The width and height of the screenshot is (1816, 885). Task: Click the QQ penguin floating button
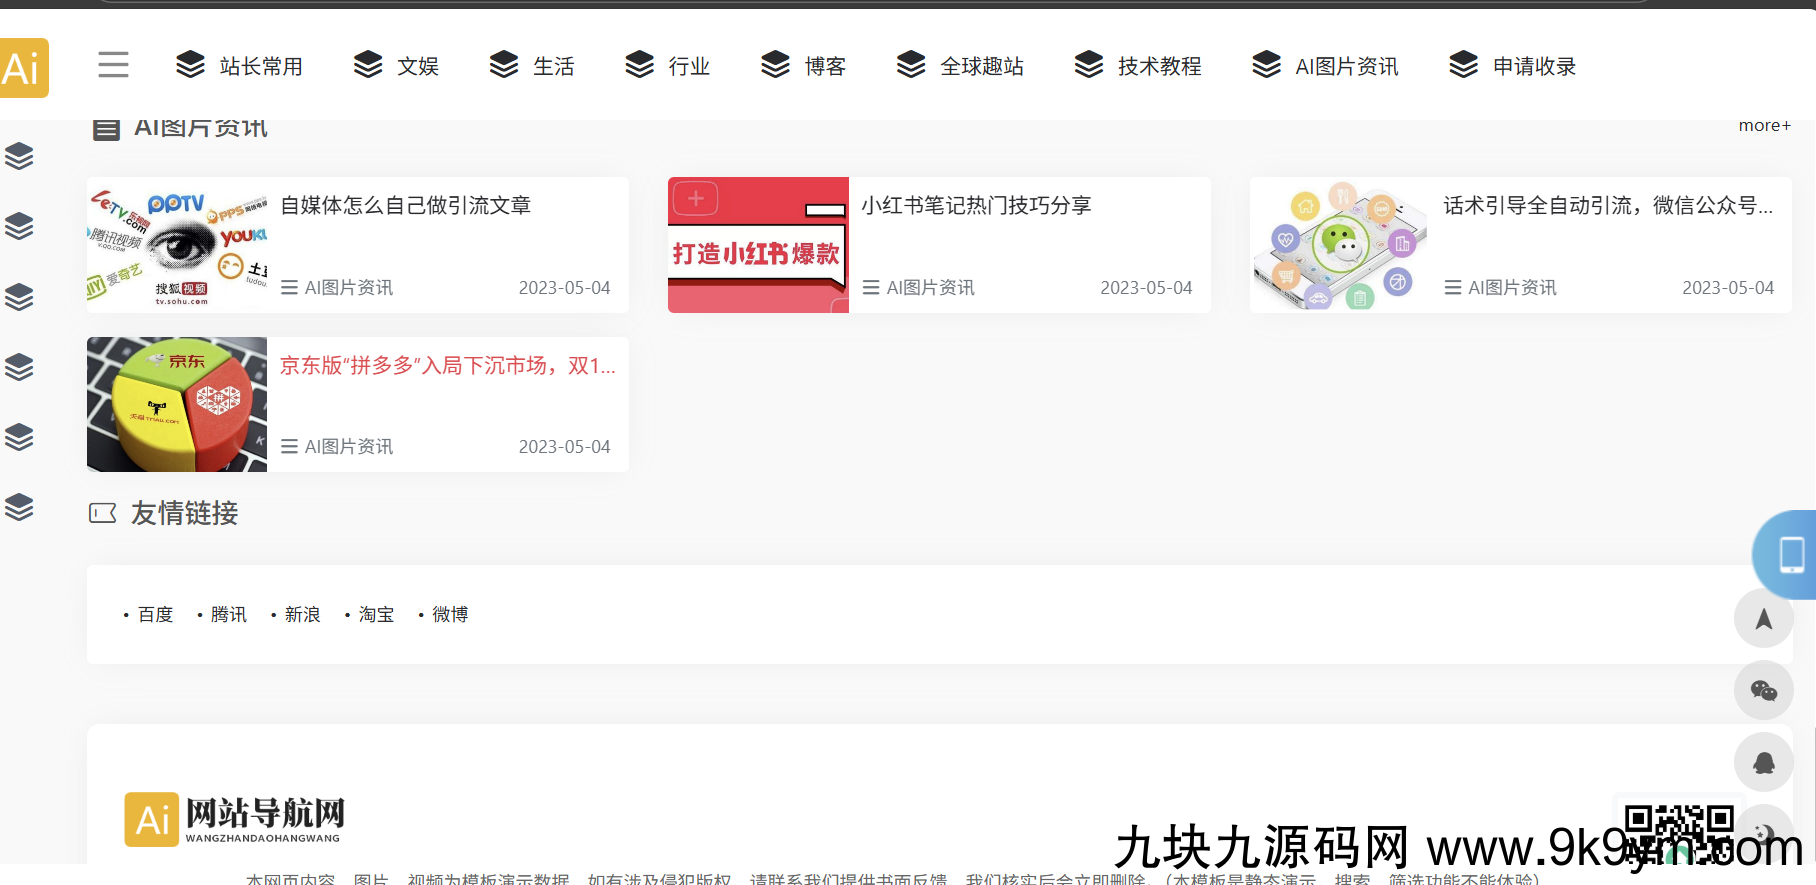pyautogui.click(x=1764, y=762)
